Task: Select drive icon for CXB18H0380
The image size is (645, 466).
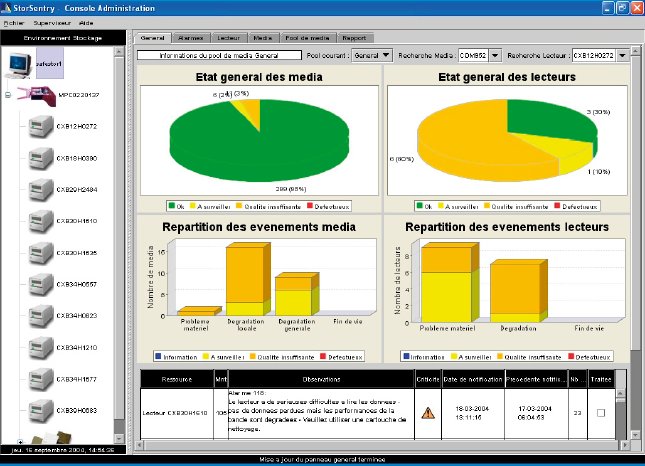Action: coord(41,158)
